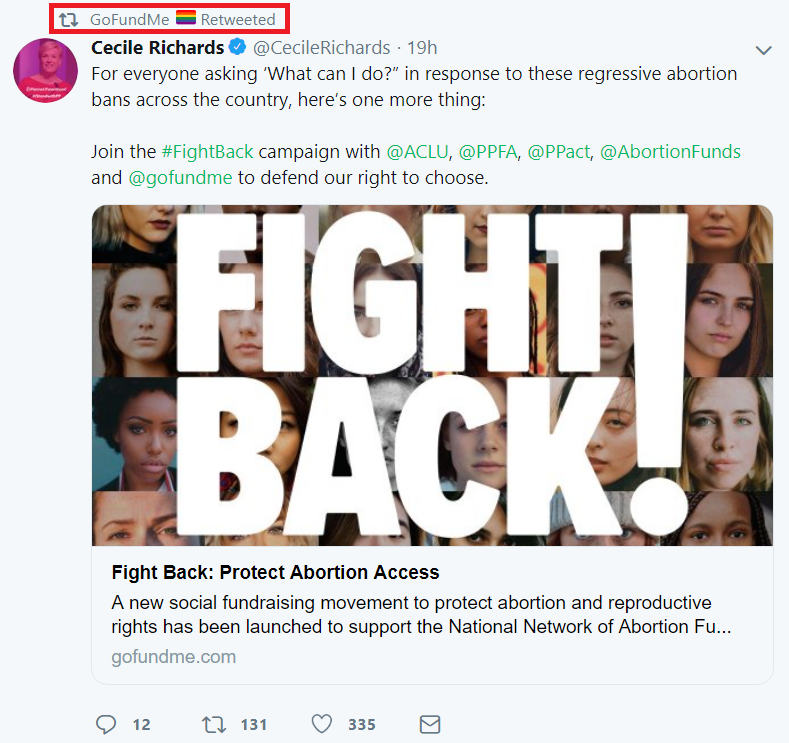Click the blue verified badge next to Cecile Richards
Image resolution: width=789 pixels, height=743 pixels.
tap(238, 47)
